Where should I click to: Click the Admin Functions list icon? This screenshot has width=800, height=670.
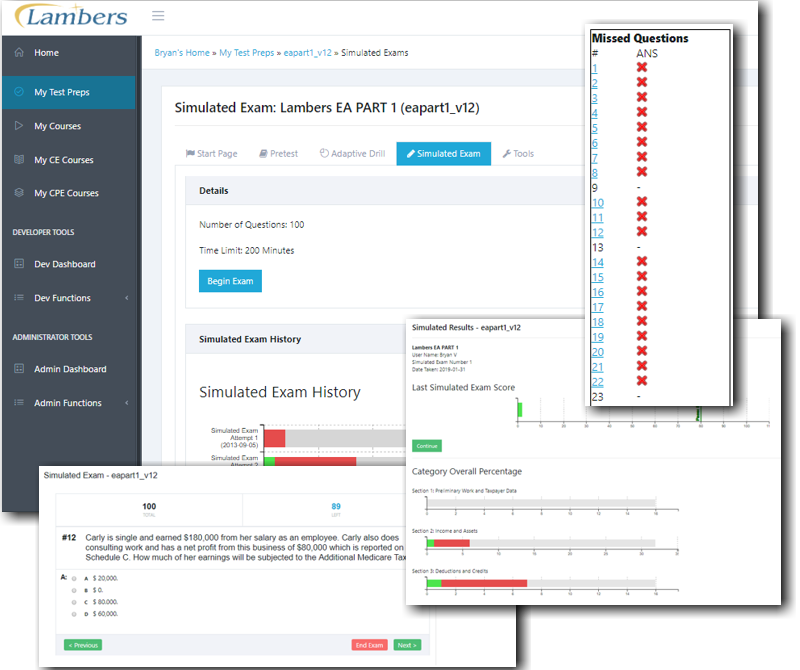19,403
